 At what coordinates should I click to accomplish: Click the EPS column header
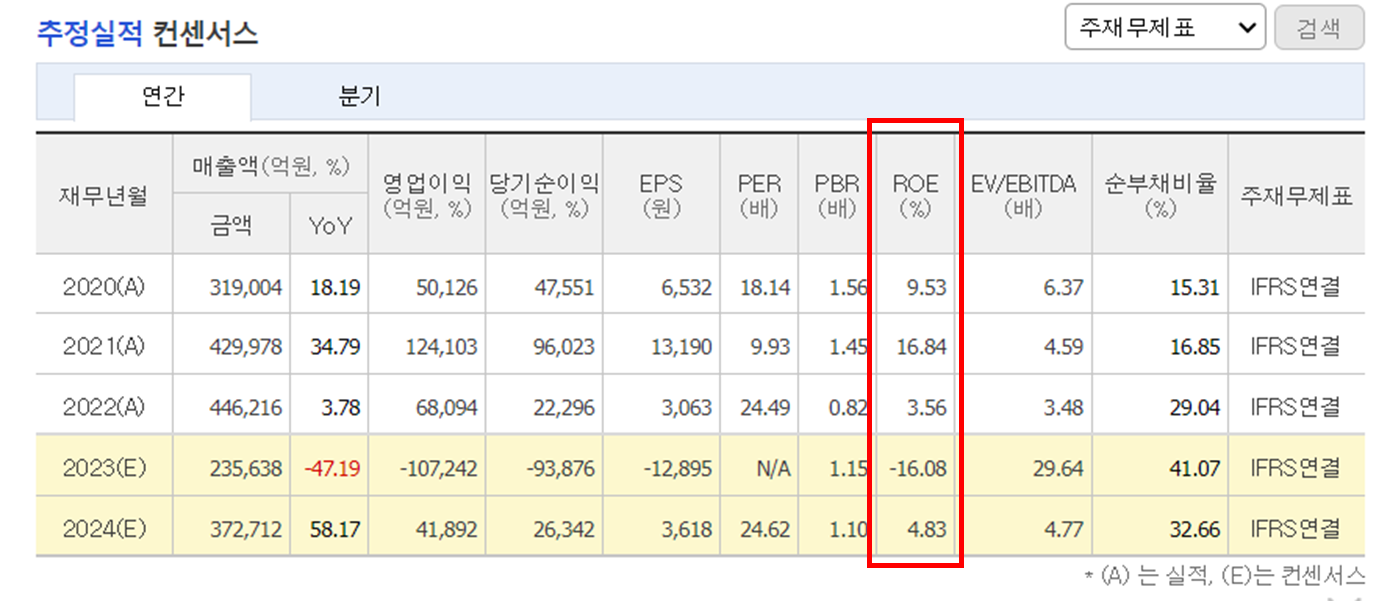tap(661, 195)
